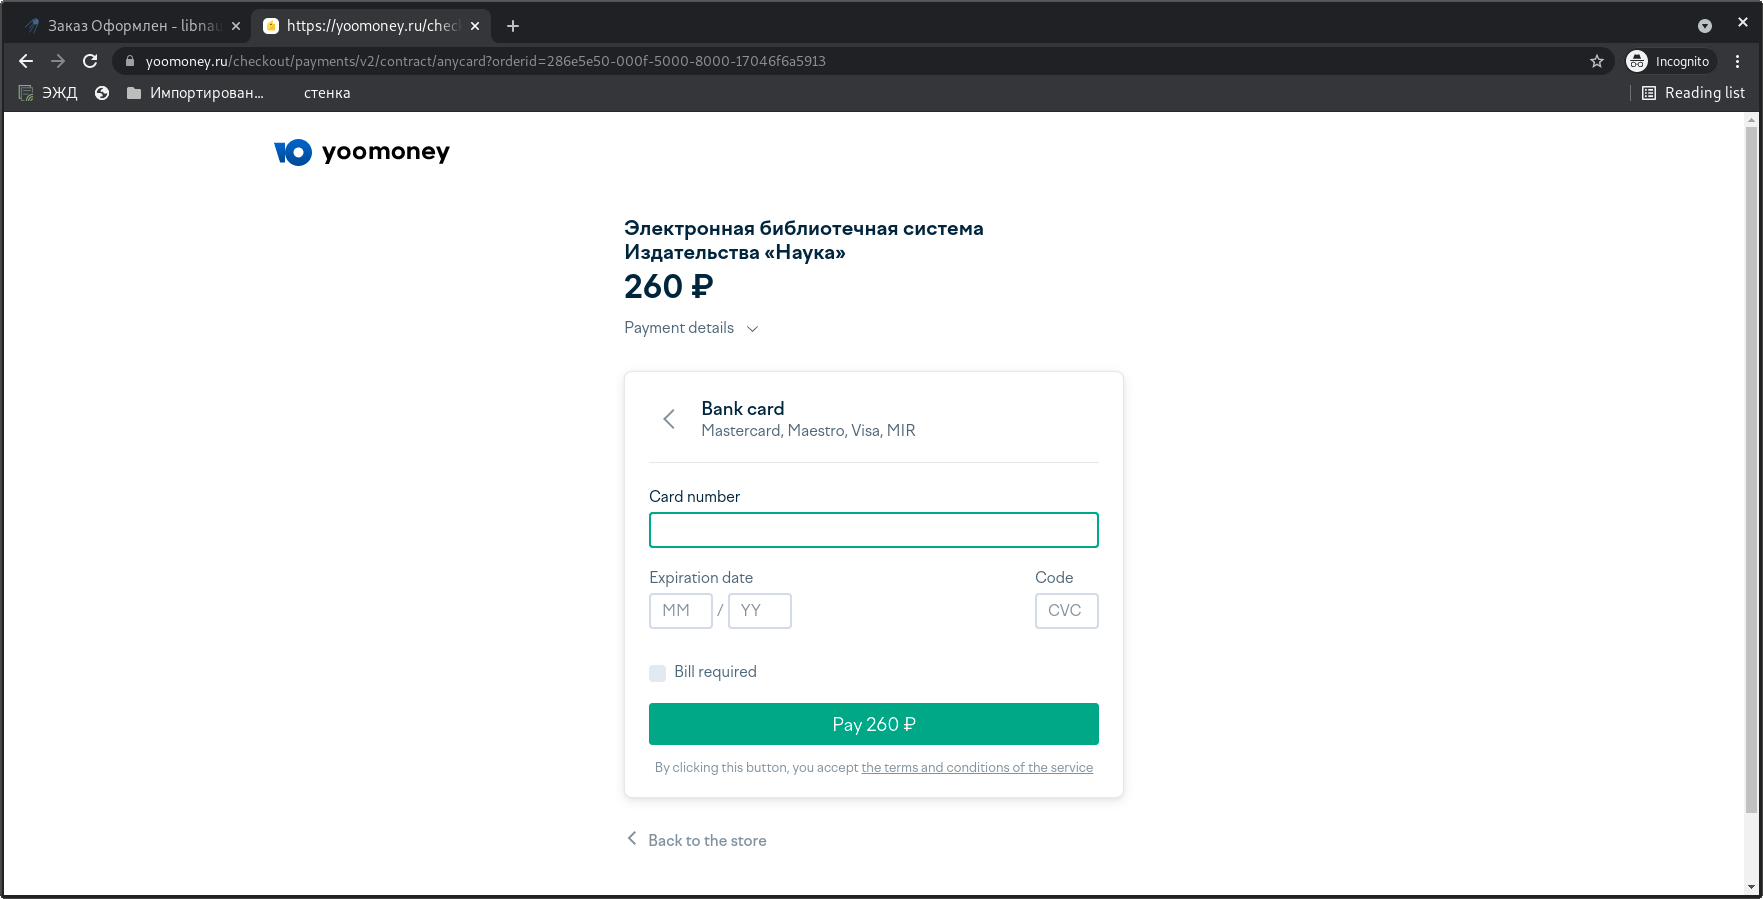Open the Incognito profile indicator
The width and height of the screenshot is (1763, 899).
tap(1670, 61)
